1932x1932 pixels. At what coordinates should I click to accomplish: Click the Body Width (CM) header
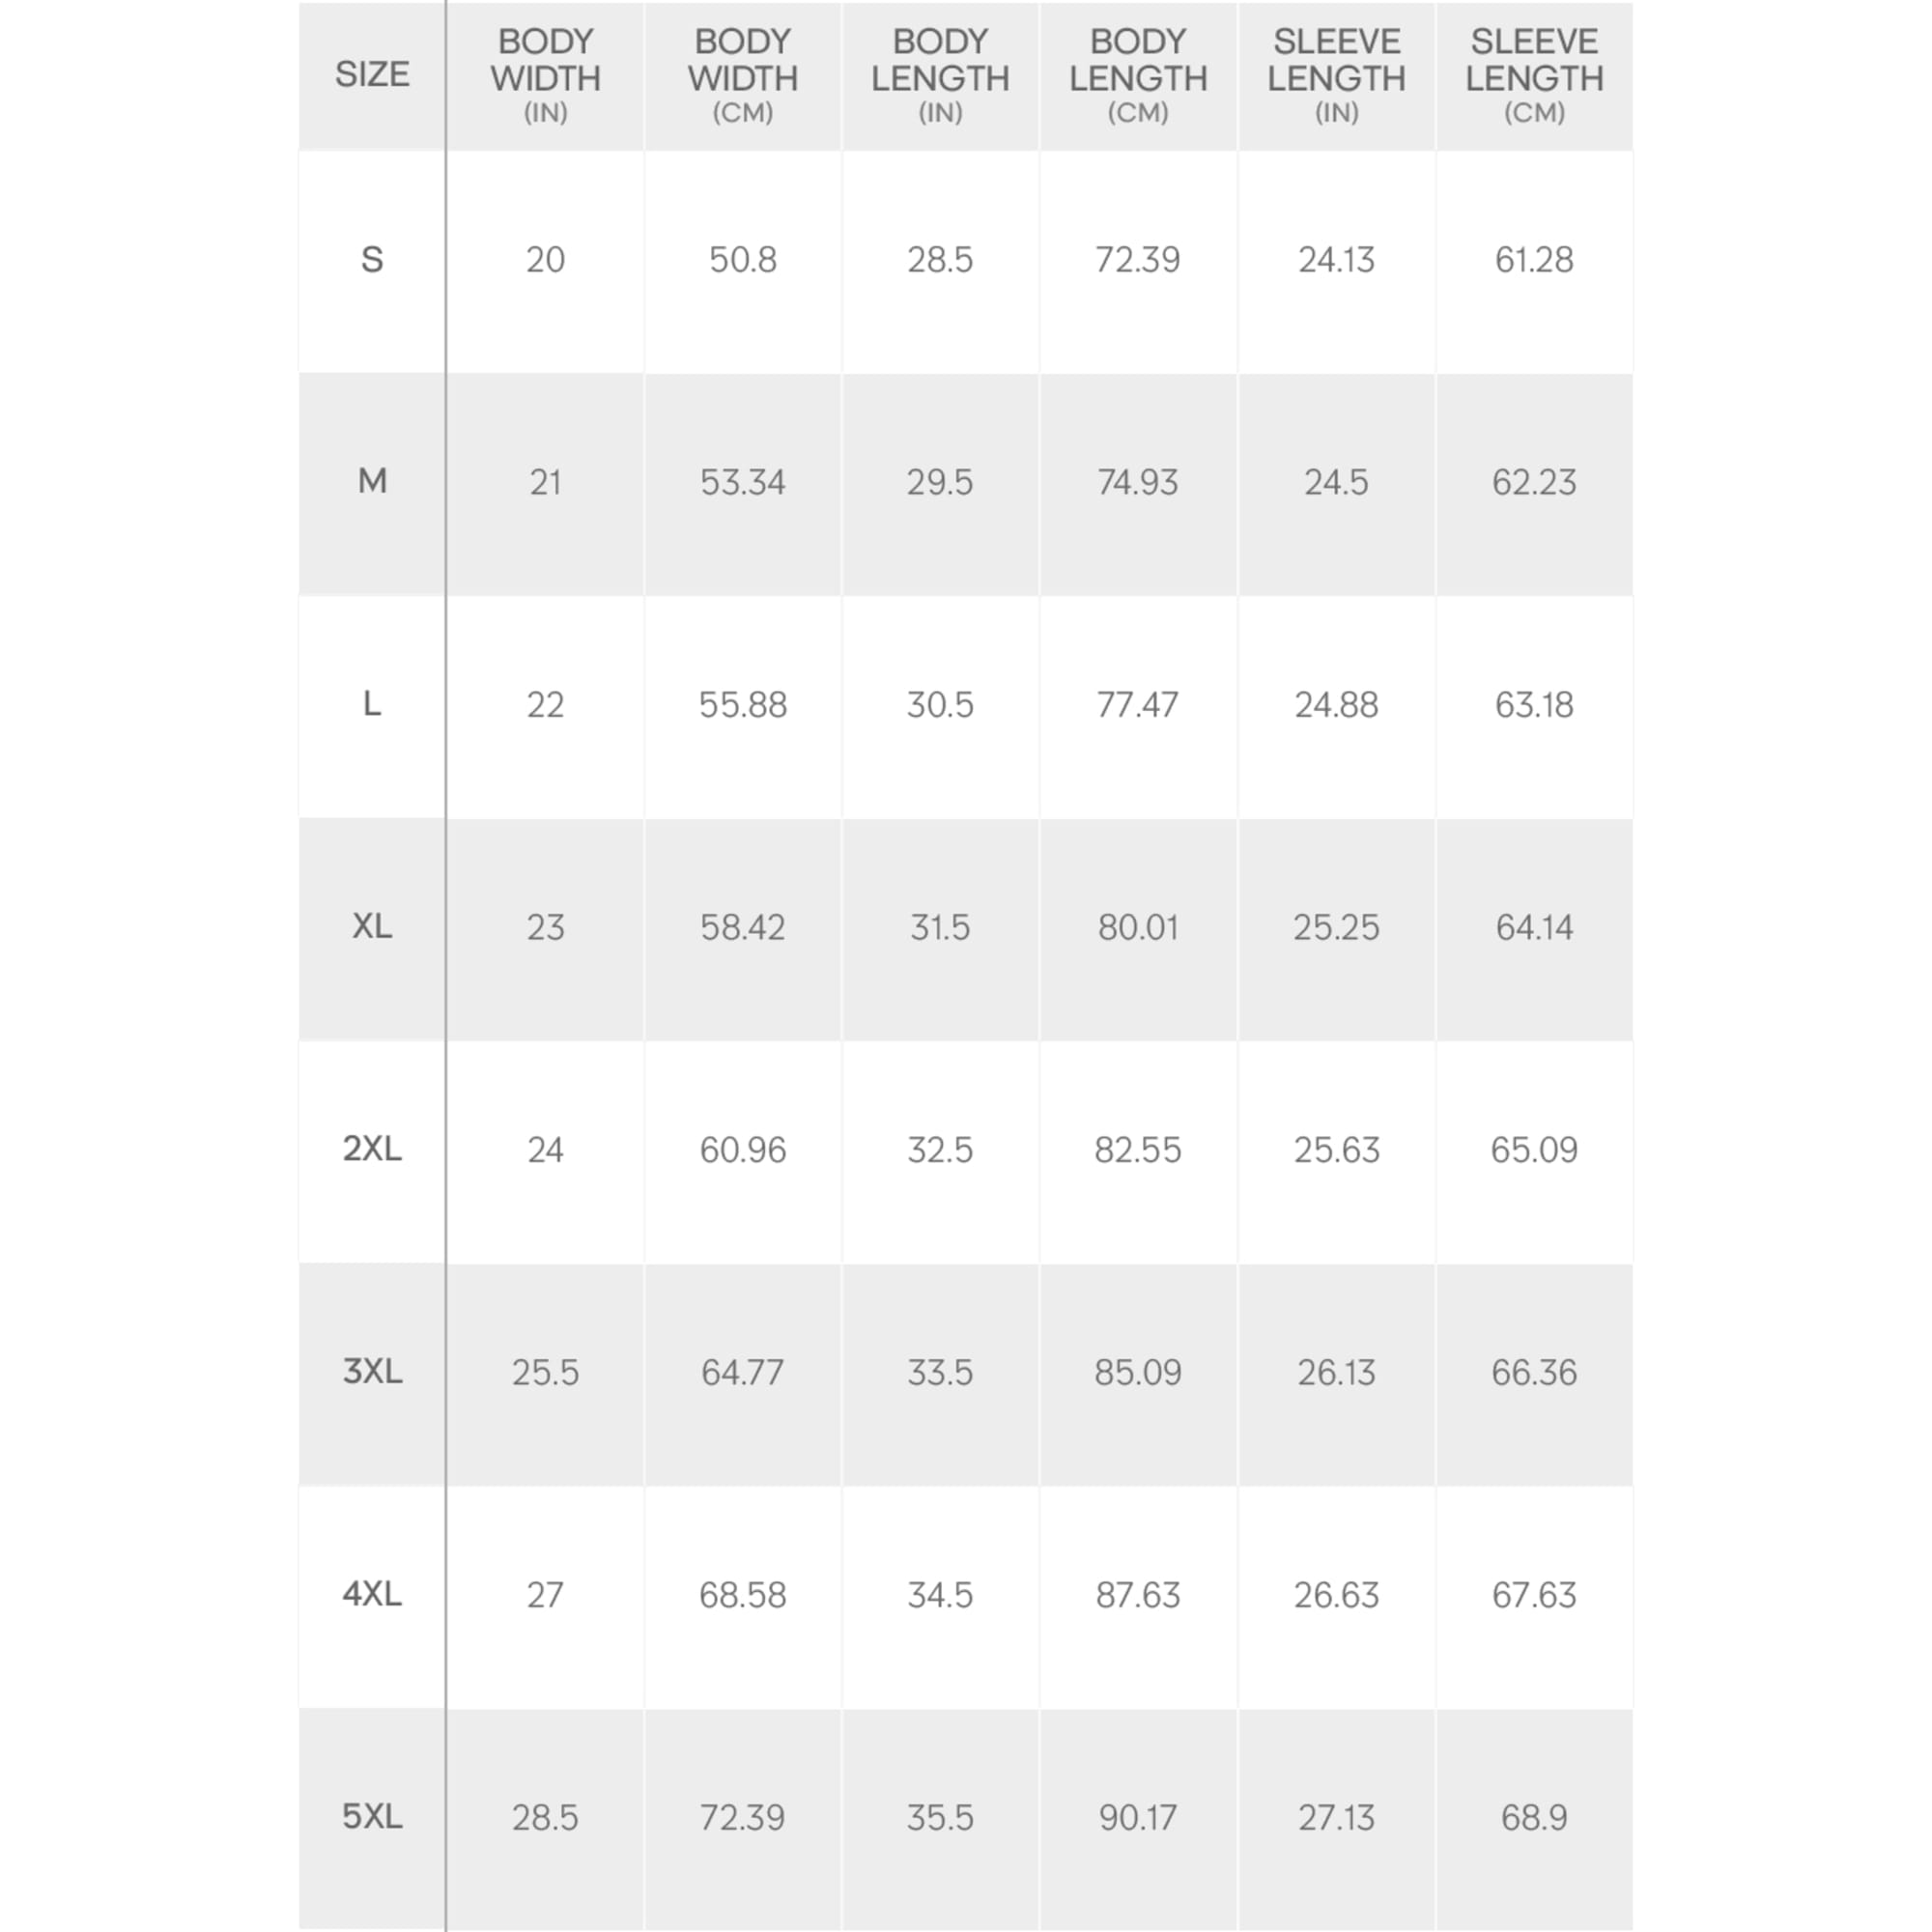point(742,75)
